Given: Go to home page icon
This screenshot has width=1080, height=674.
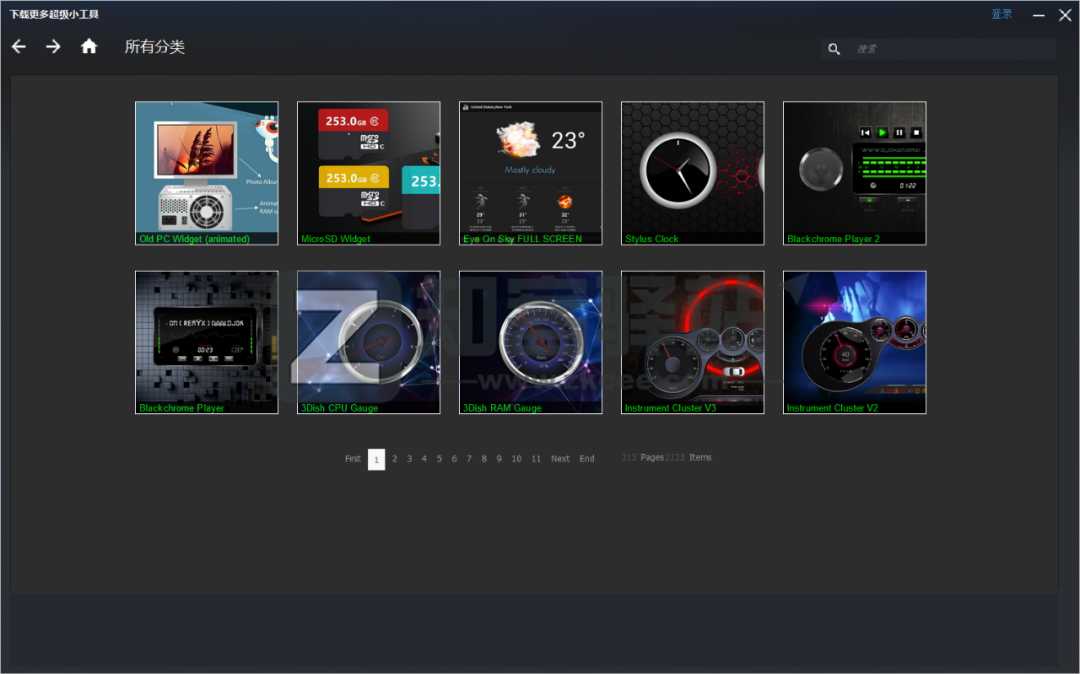Looking at the screenshot, I should [x=89, y=47].
